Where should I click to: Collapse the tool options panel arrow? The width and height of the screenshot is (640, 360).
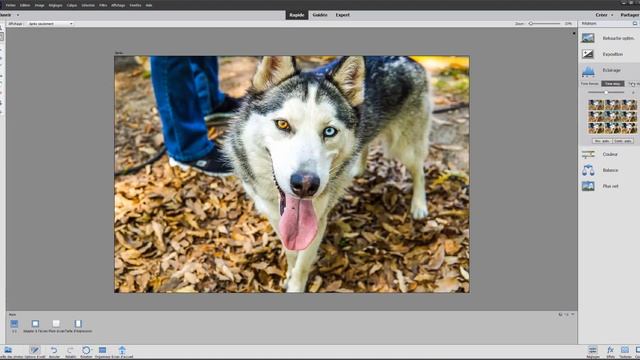[x=573, y=315]
